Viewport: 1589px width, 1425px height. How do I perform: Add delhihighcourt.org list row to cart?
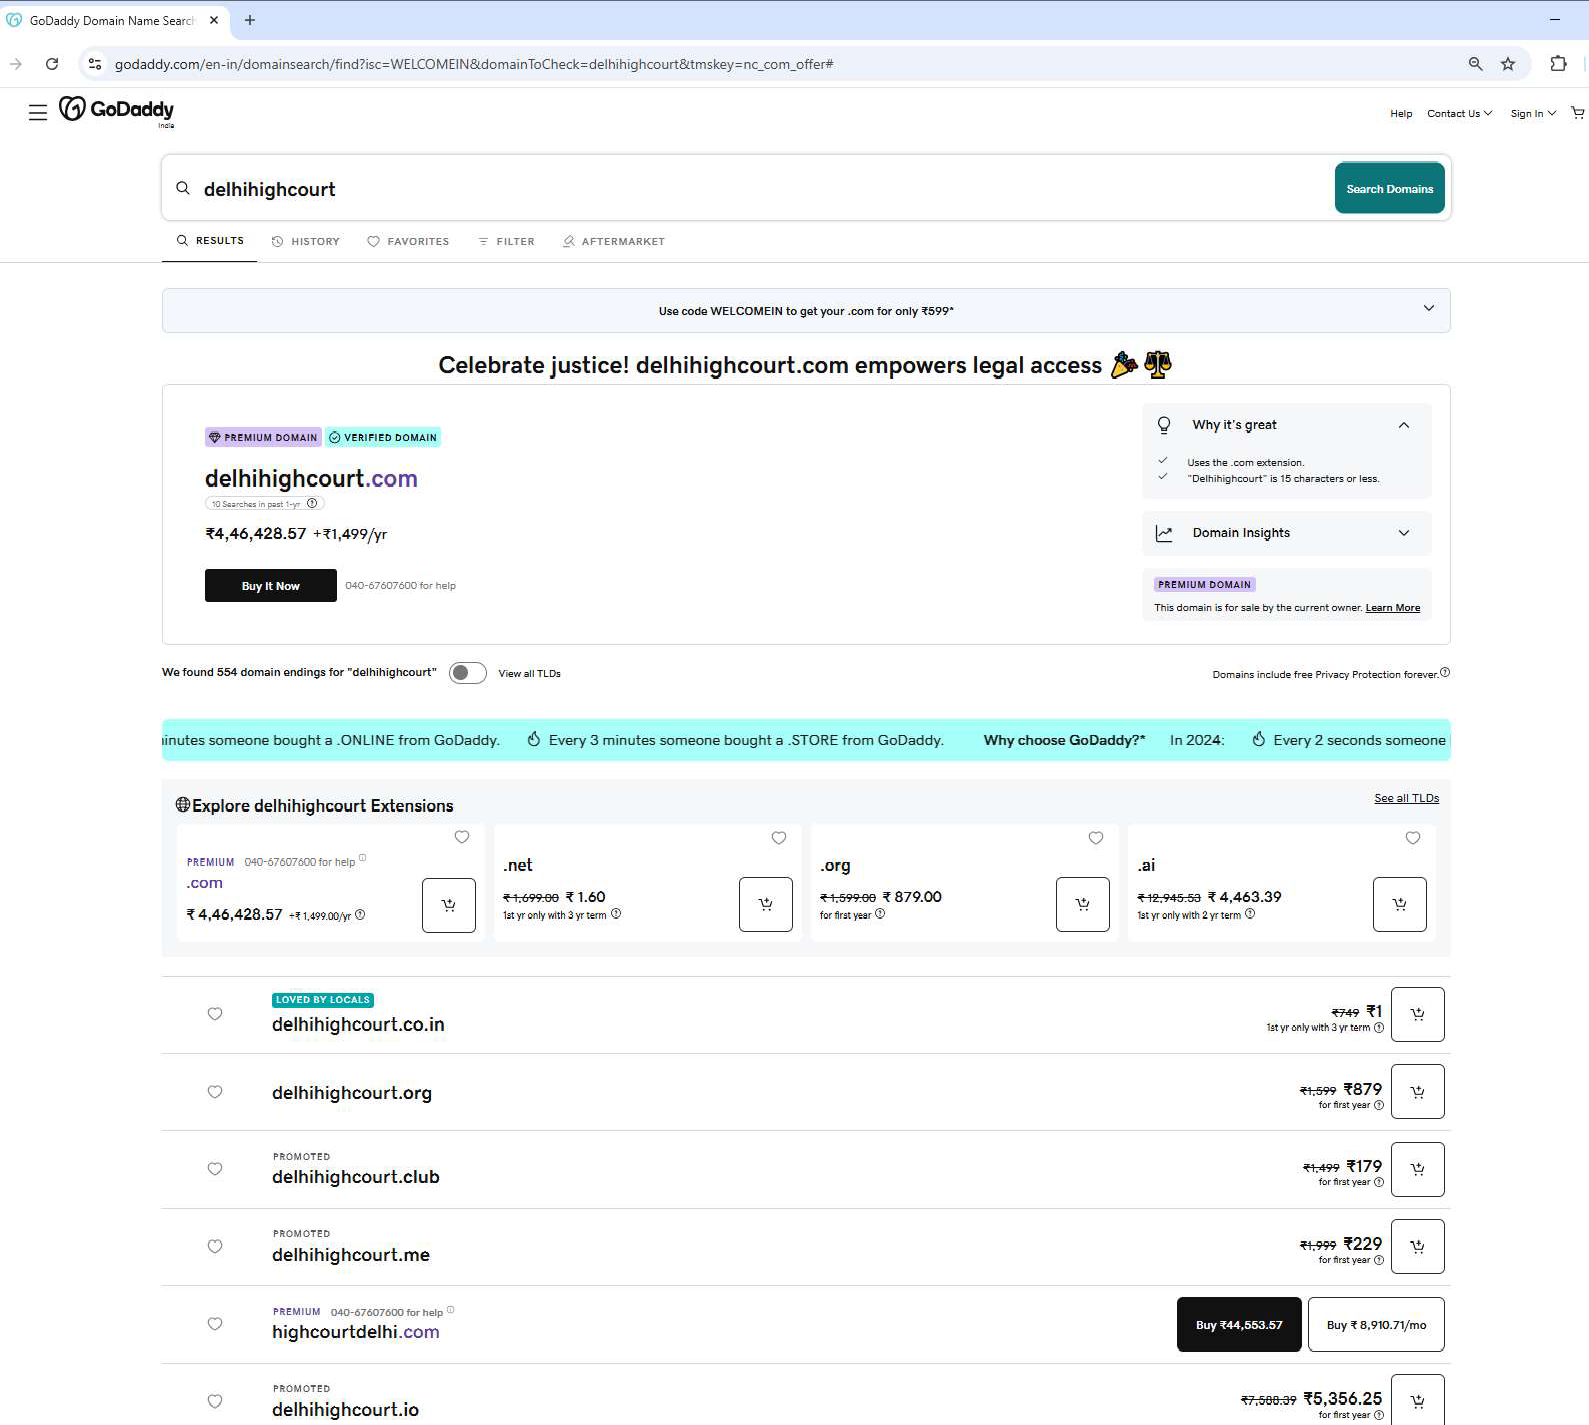[1418, 1091]
